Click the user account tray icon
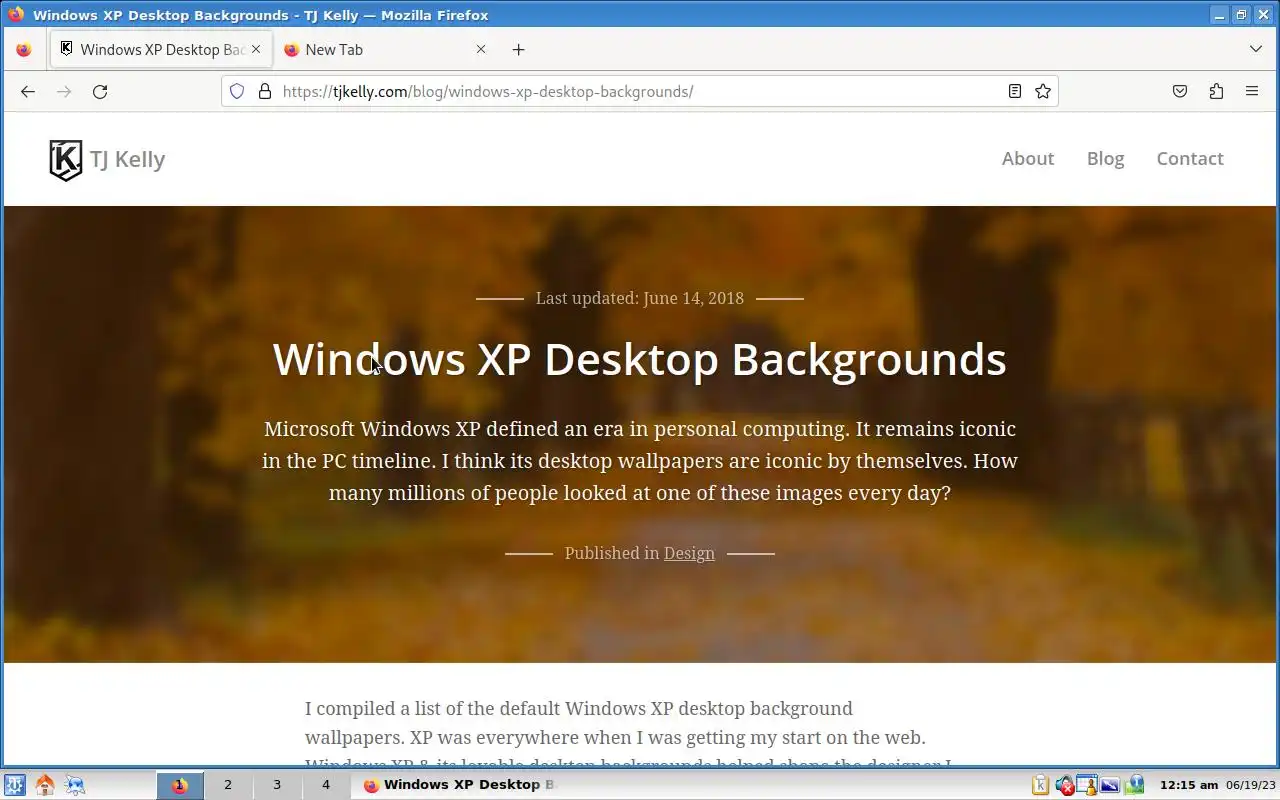The image size is (1280, 800). pyautogui.click(x=1087, y=785)
